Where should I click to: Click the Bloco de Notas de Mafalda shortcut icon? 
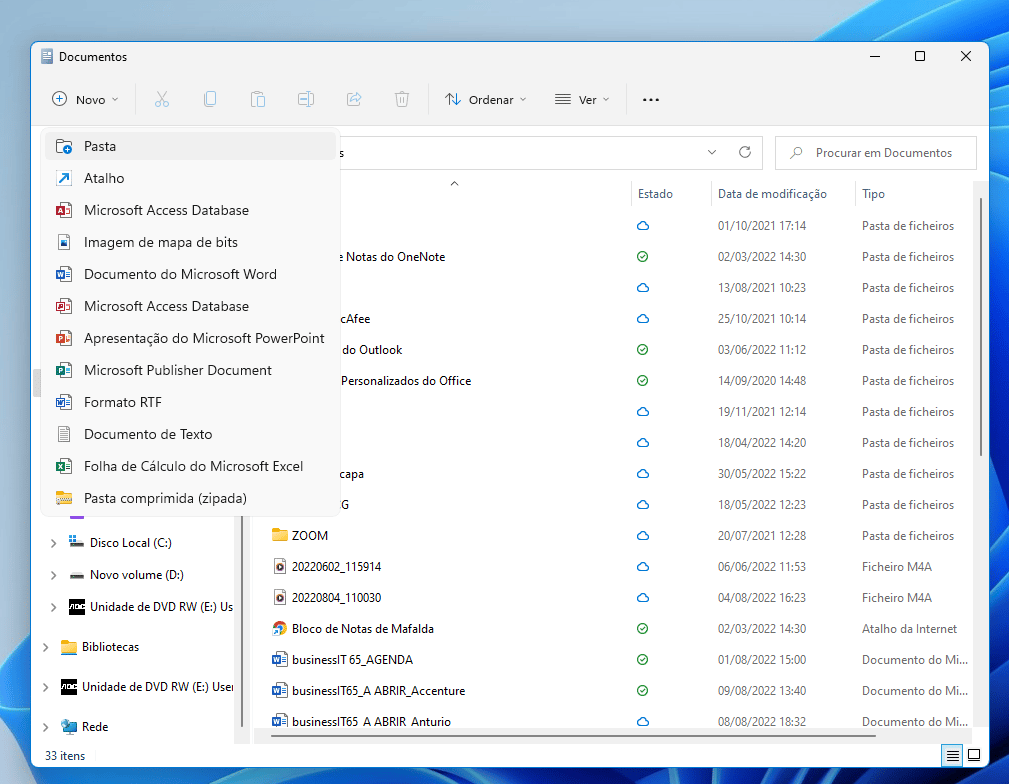coord(279,629)
